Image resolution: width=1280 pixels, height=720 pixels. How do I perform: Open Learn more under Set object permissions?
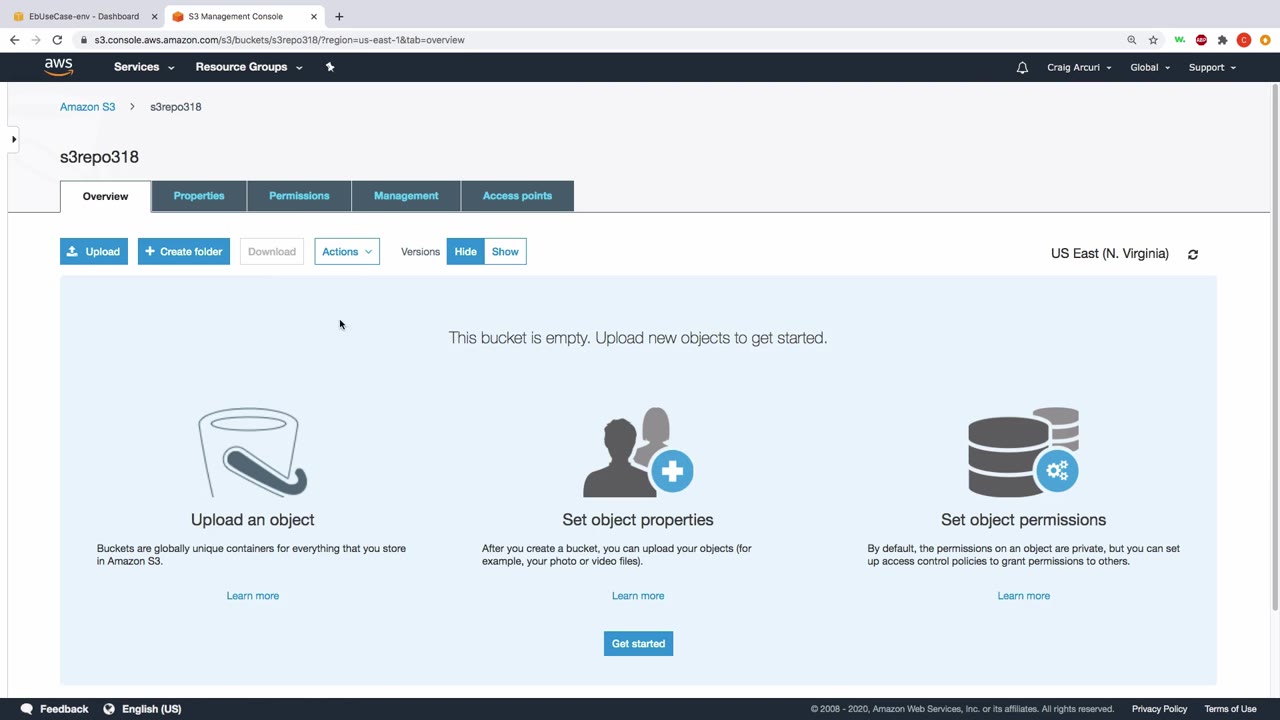pos(1023,596)
